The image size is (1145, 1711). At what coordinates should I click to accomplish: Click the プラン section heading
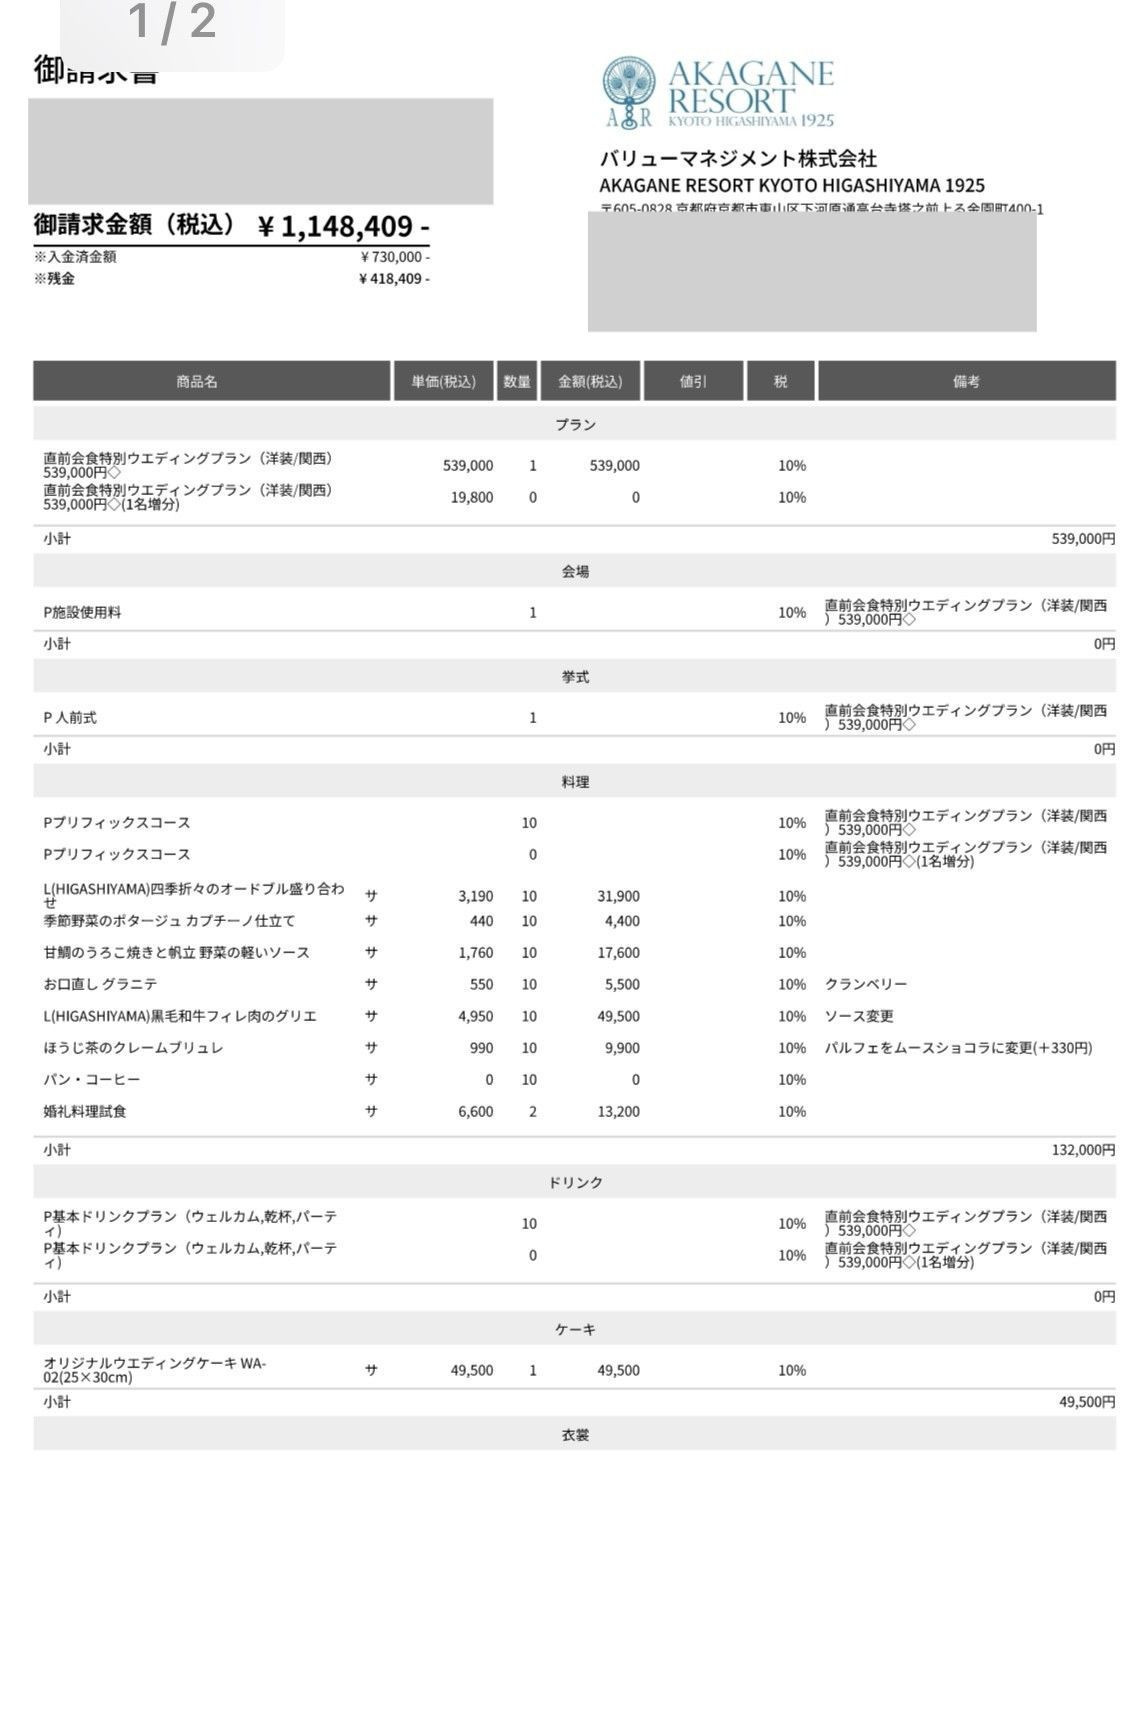(575, 425)
